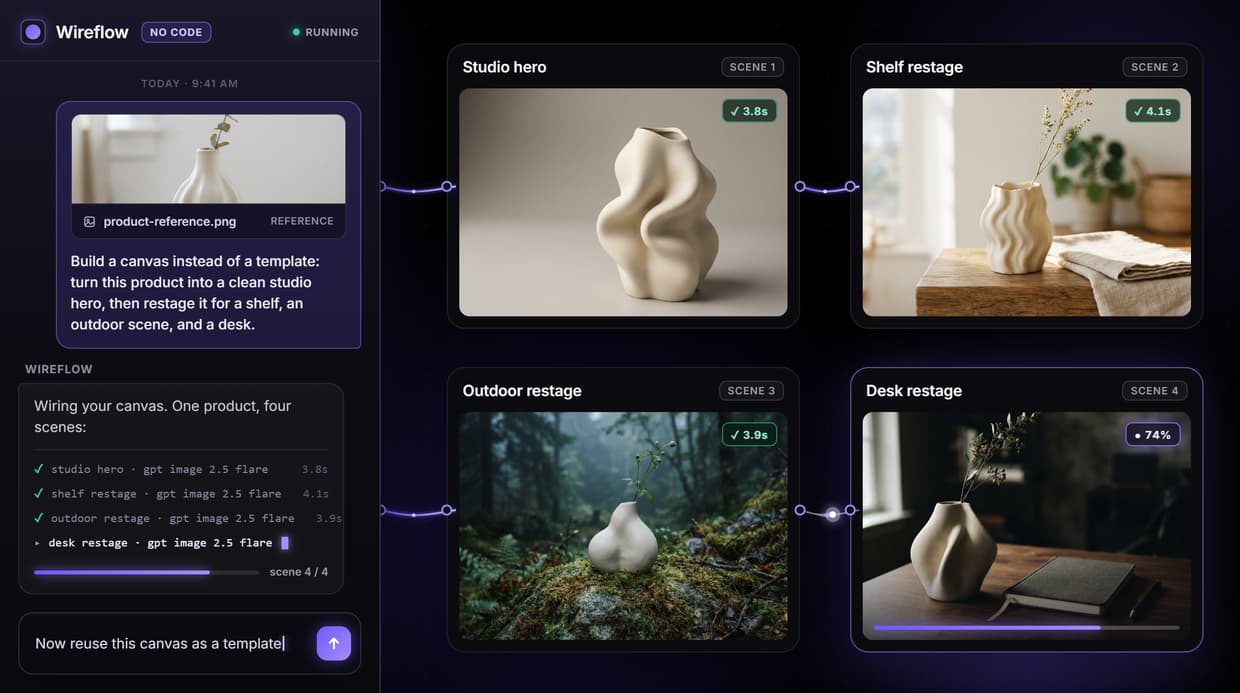
Task: Click the 4.1s completion badge on Shelf restage
Action: pos(1153,111)
